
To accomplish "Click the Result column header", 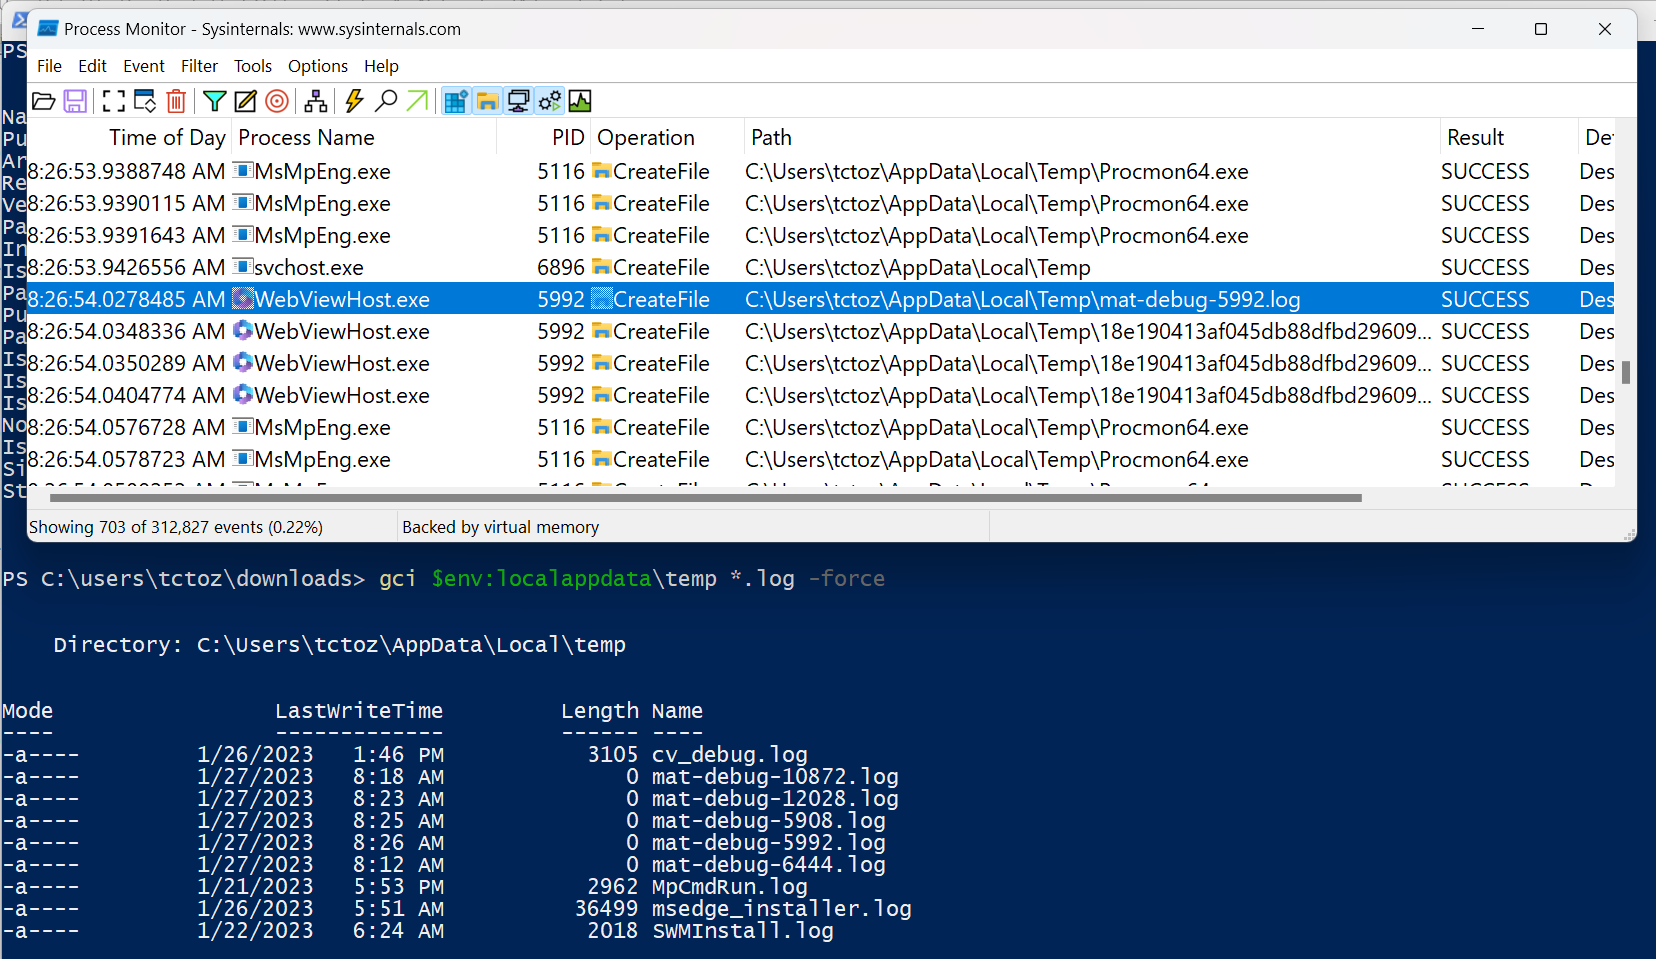I will tap(1509, 137).
